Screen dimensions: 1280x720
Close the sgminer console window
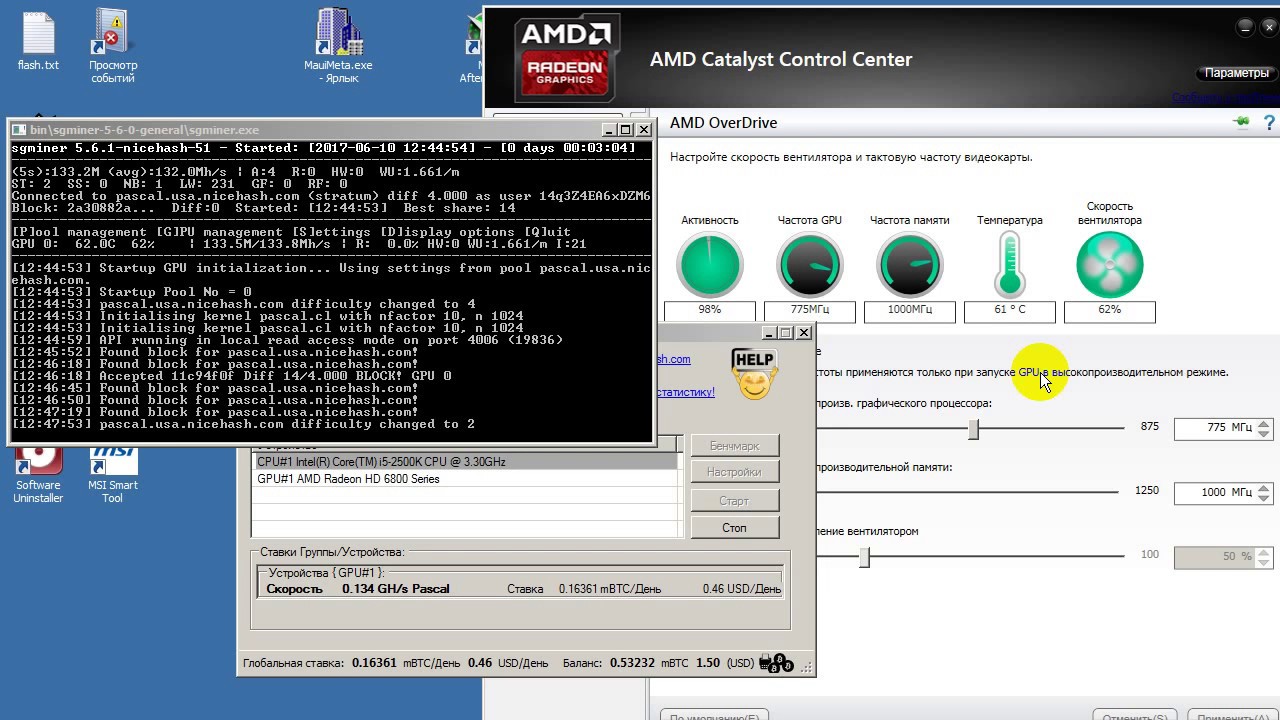pos(643,130)
